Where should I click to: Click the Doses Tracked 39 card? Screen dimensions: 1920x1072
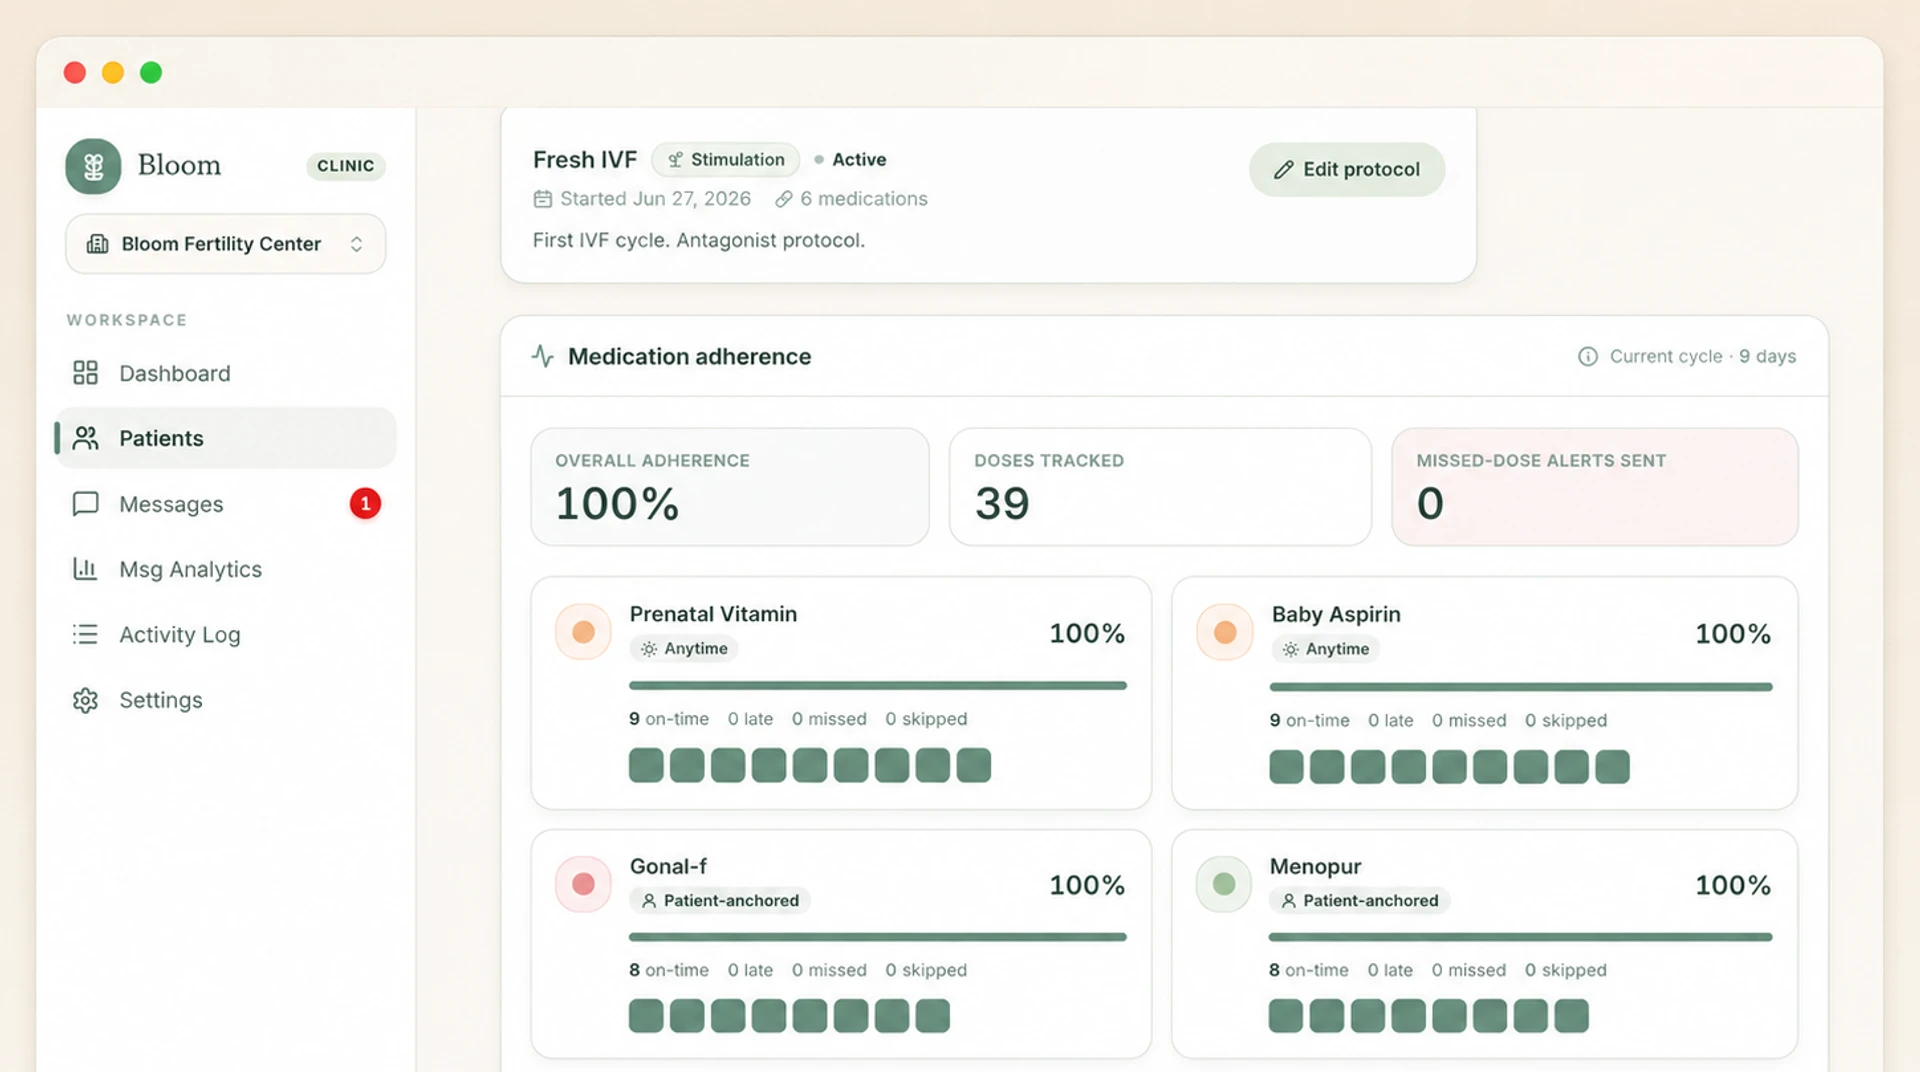pos(1160,487)
